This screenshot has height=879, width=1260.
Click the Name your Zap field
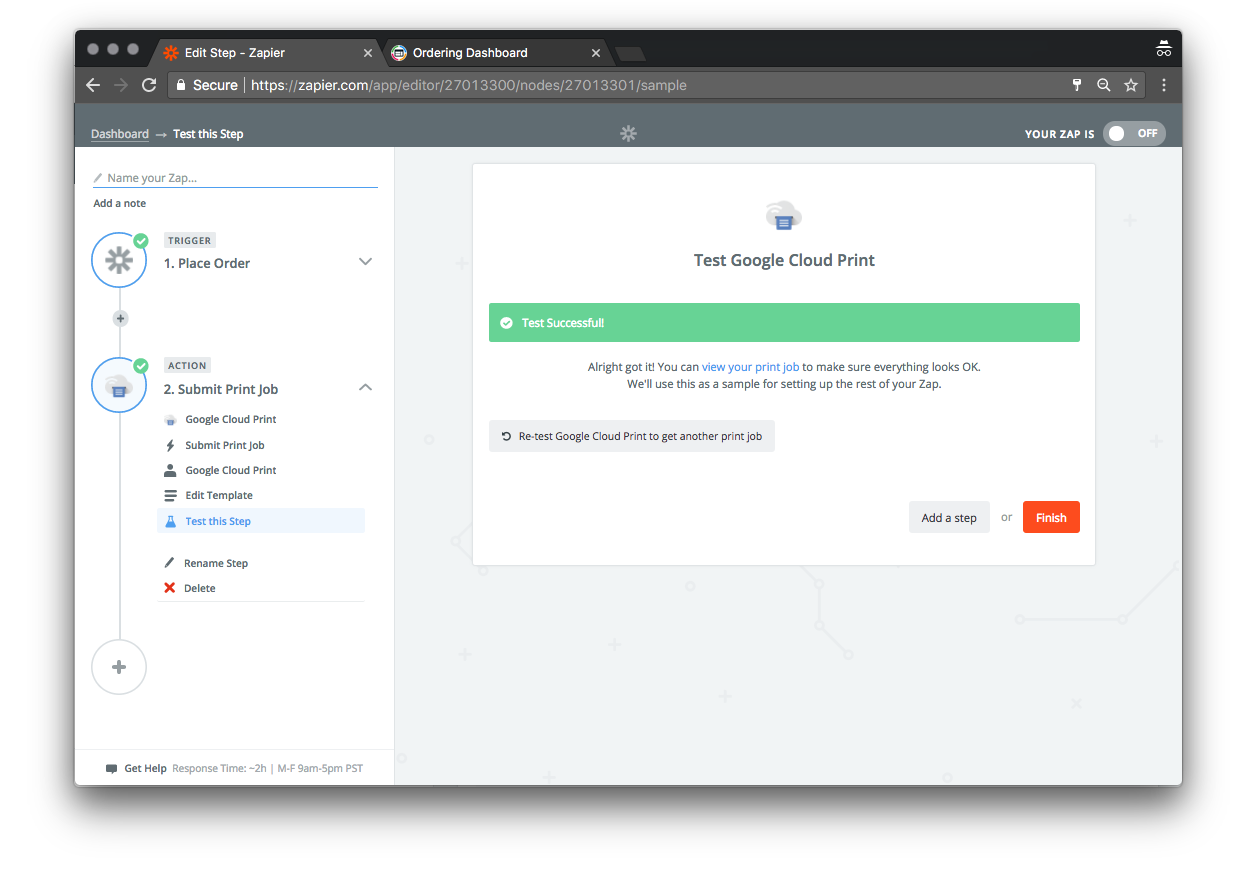236,178
